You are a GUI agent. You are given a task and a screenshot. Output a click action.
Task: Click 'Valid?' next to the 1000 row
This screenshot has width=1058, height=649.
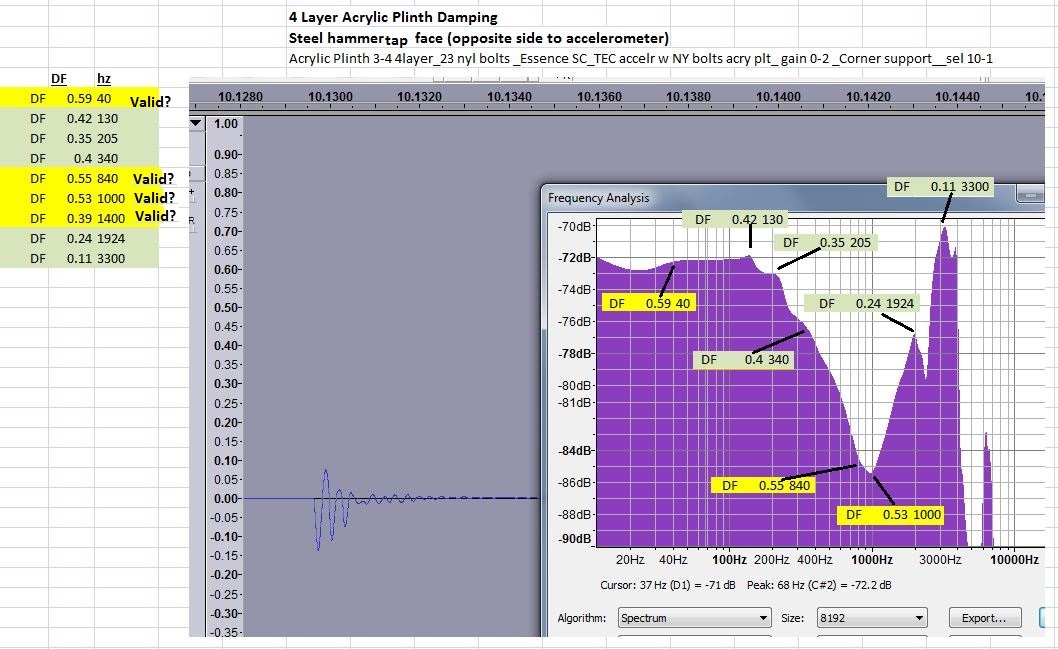click(x=155, y=198)
